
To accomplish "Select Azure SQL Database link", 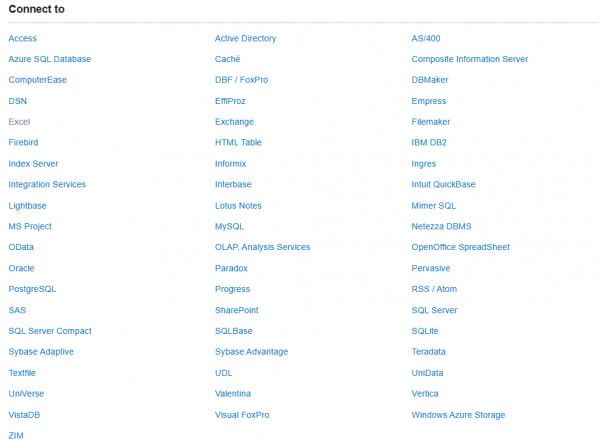I will tap(50, 59).
